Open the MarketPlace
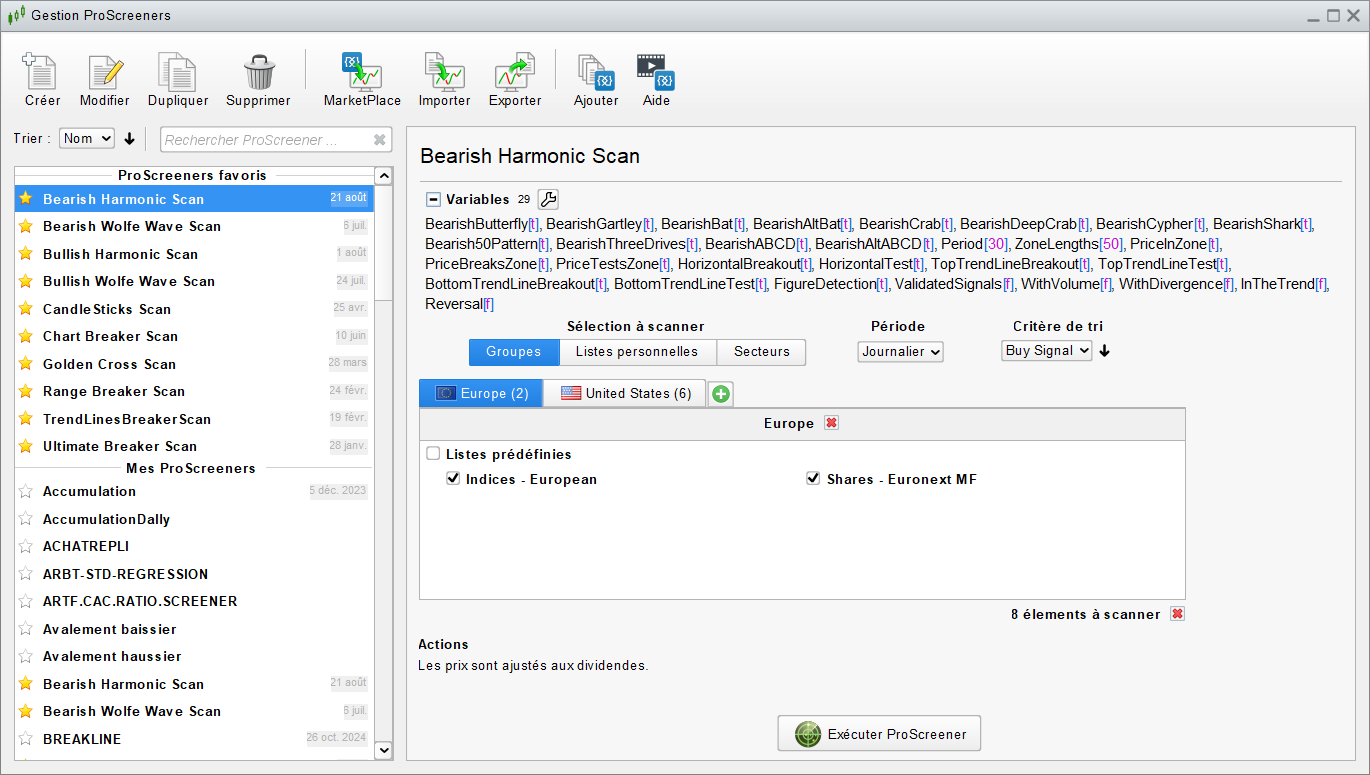The height and width of the screenshot is (775, 1370). click(x=361, y=73)
